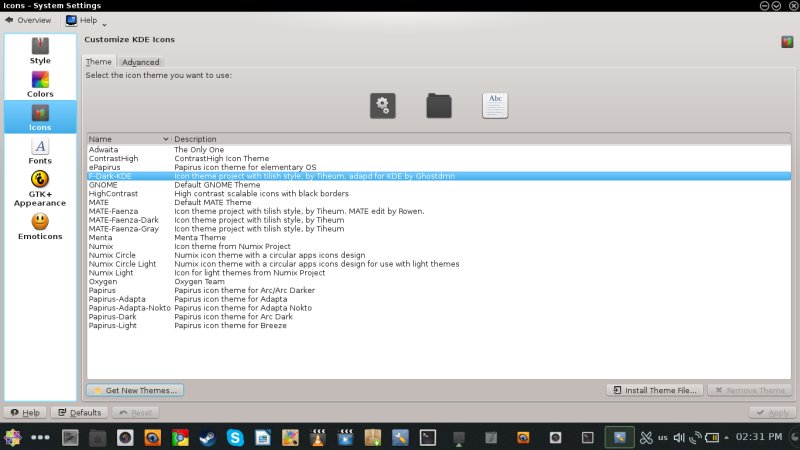The width and height of the screenshot is (800, 450).
Task: Open the Colors settings module
Action: pyautogui.click(x=40, y=84)
